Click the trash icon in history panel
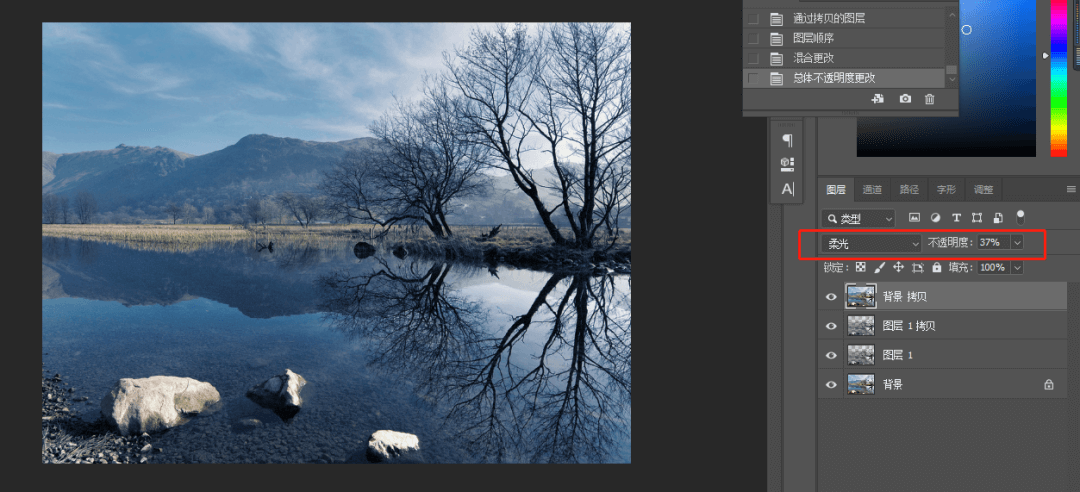This screenshot has height=492, width=1080. 930,99
